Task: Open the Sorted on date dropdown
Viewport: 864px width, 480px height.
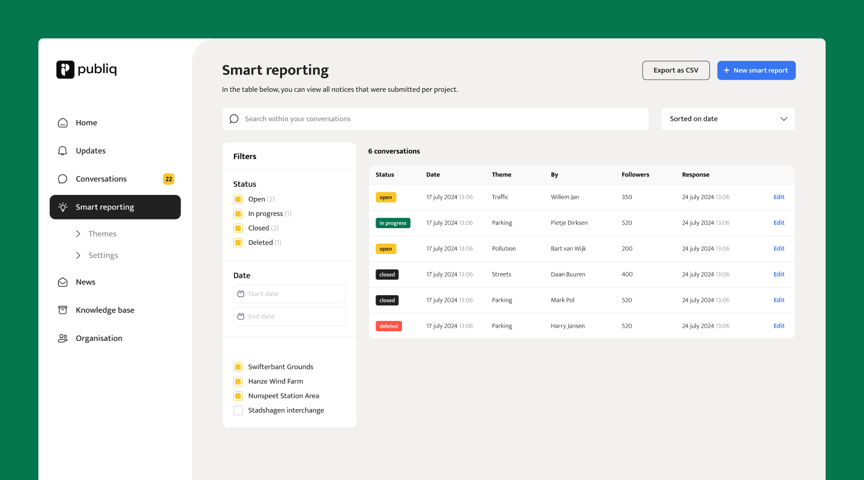Action: [728, 118]
